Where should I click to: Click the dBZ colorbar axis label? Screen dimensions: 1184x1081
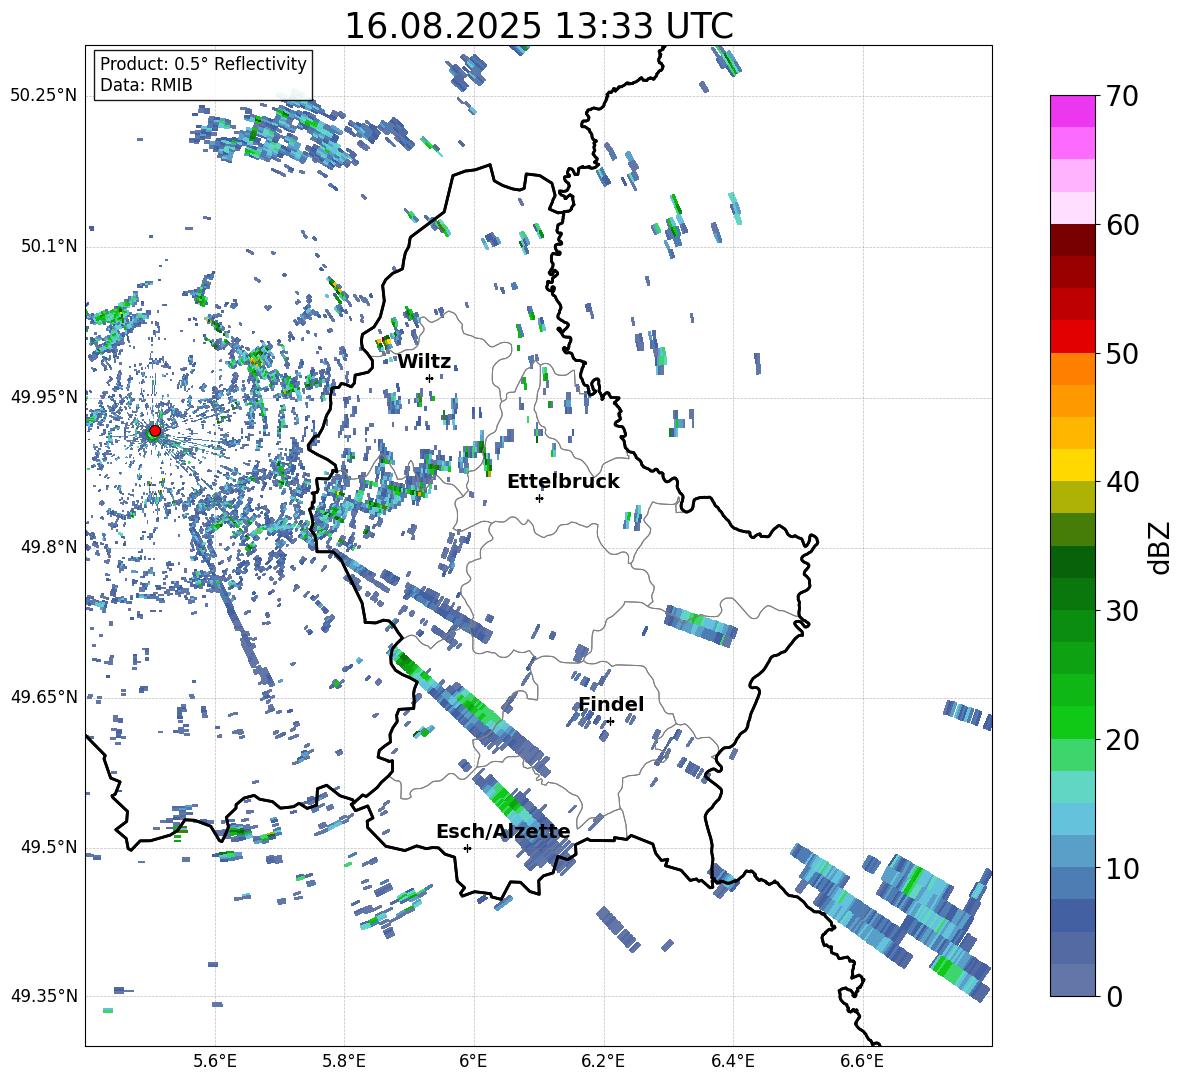click(x=1161, y=547)
